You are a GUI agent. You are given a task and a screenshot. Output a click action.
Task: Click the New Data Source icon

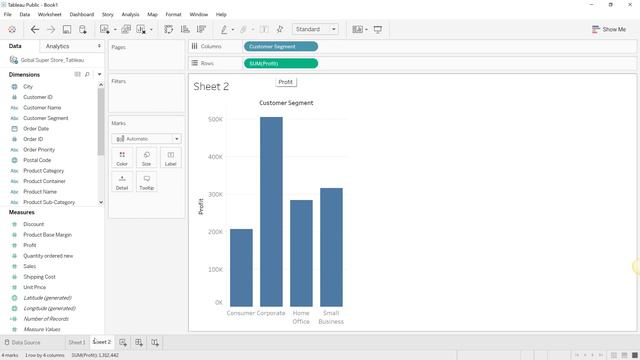83,29
